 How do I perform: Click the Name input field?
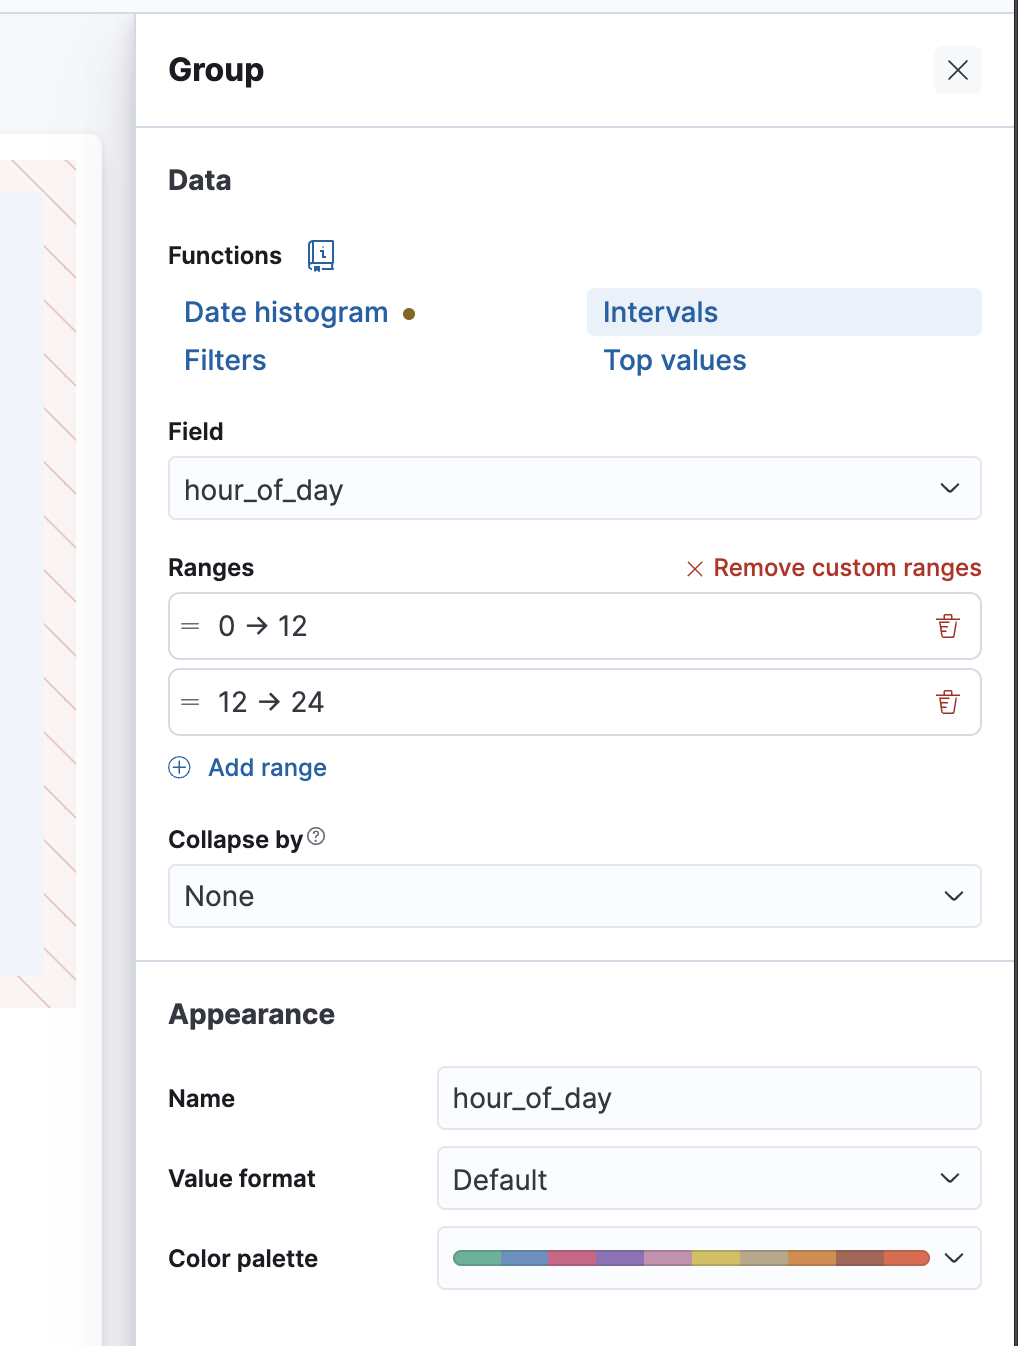click(x=708, y=1098)
